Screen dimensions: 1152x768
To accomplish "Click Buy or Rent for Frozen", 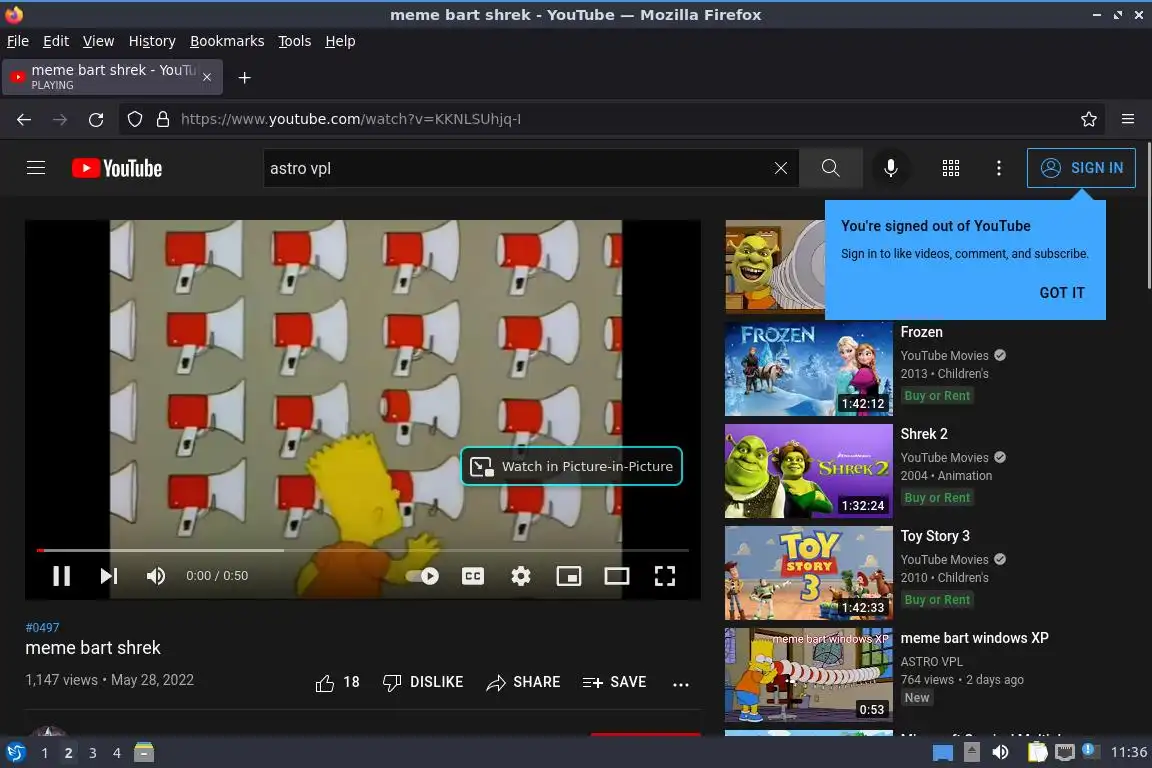I will tap(937, 395).
